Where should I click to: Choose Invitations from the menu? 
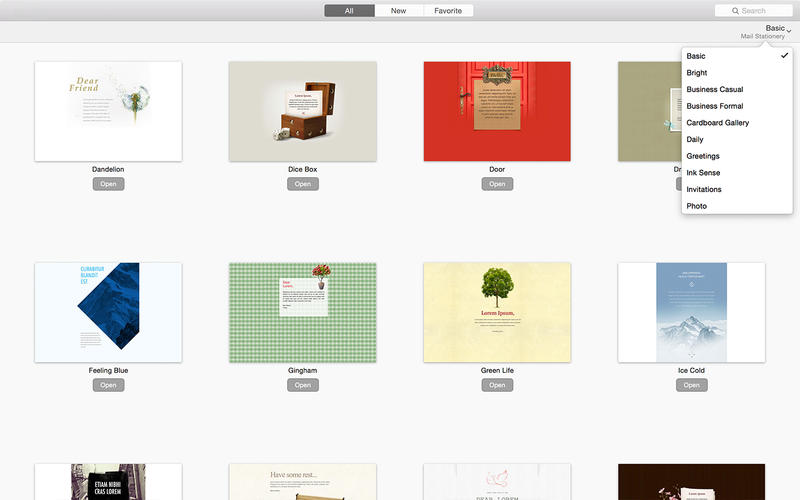click(x=737, y=189)
